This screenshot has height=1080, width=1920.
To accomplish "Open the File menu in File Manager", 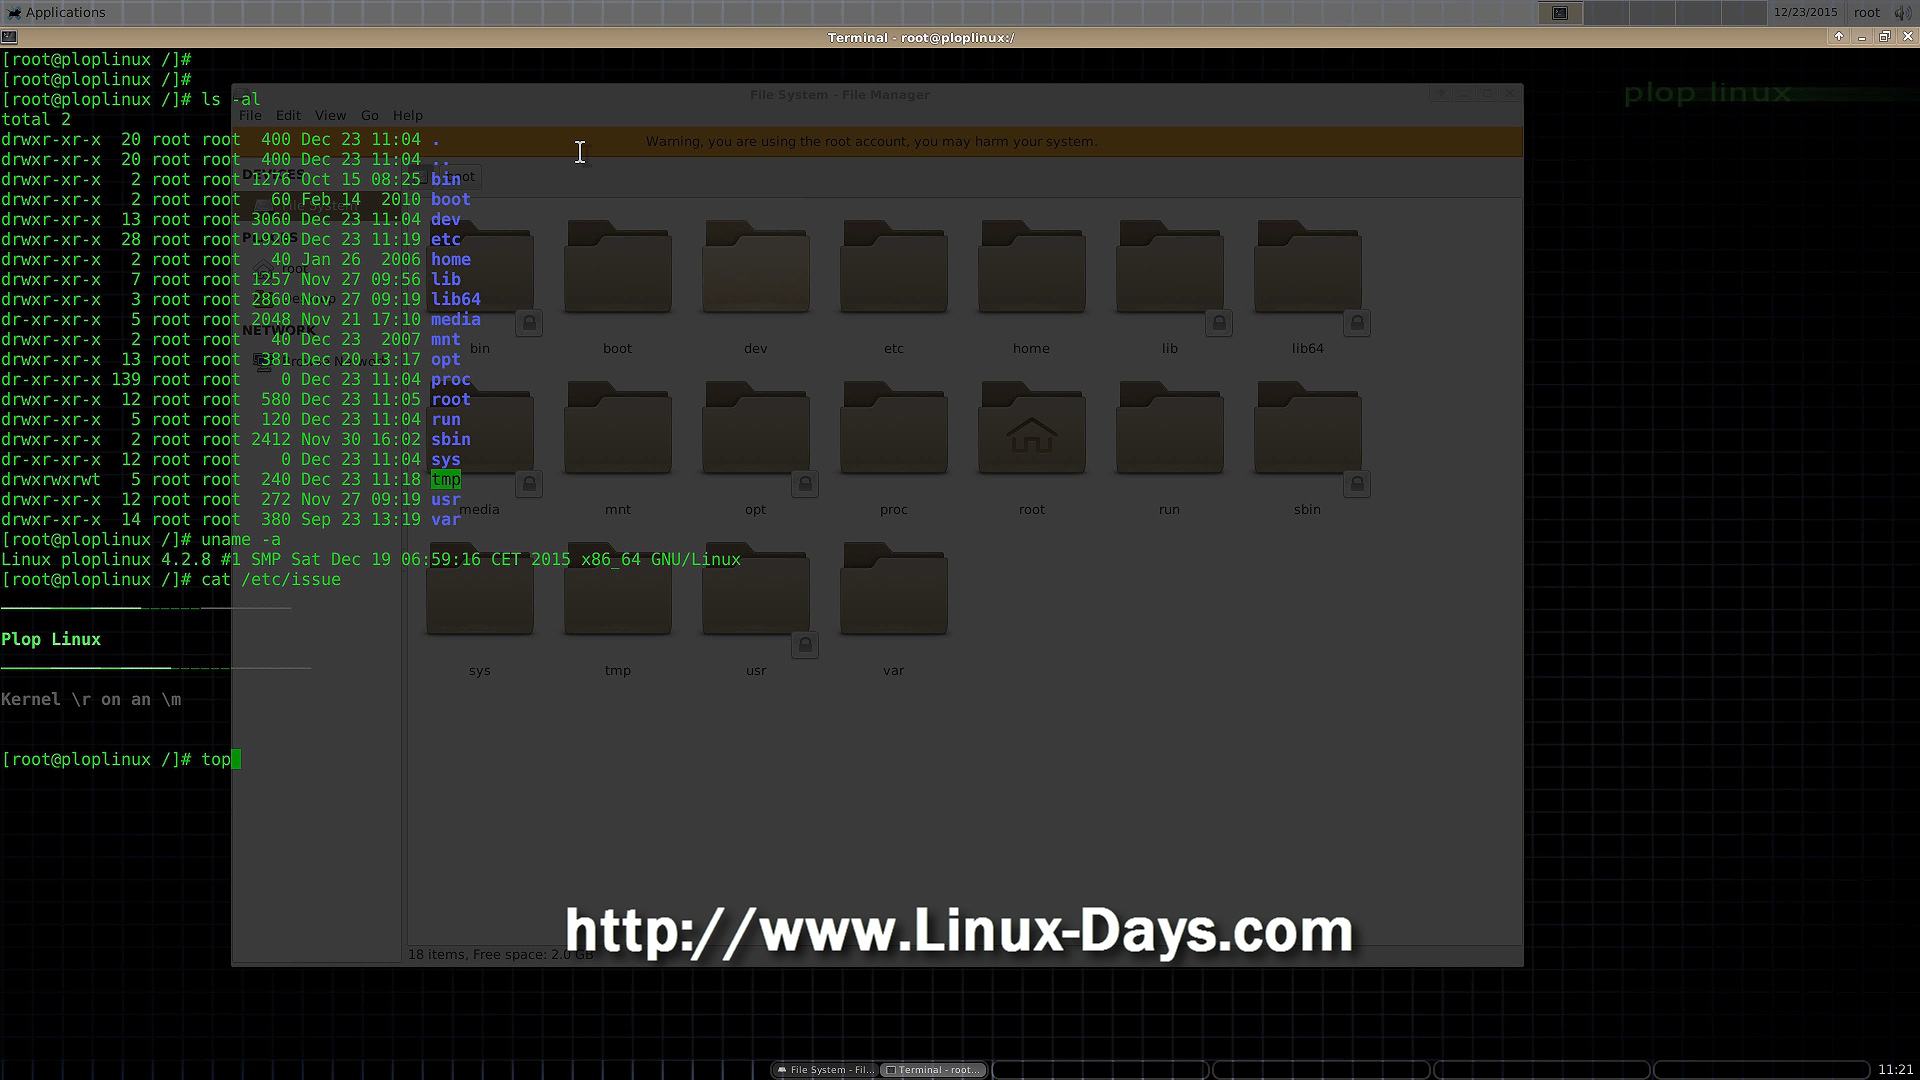I will tap(250, 115).
